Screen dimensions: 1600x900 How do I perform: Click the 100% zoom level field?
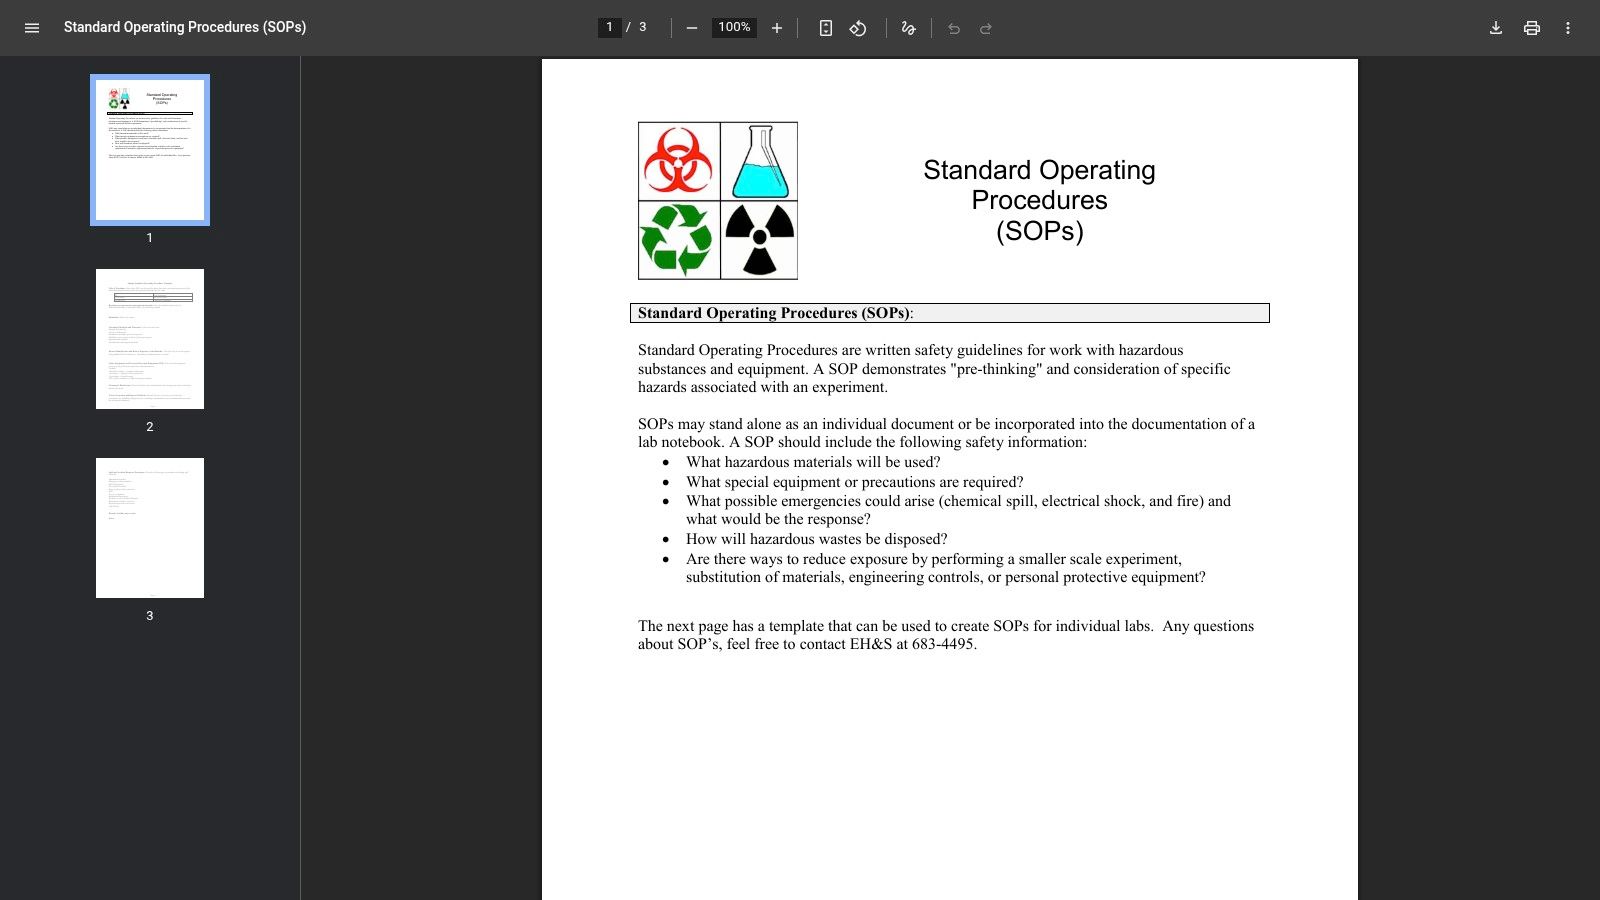point(734,27)
